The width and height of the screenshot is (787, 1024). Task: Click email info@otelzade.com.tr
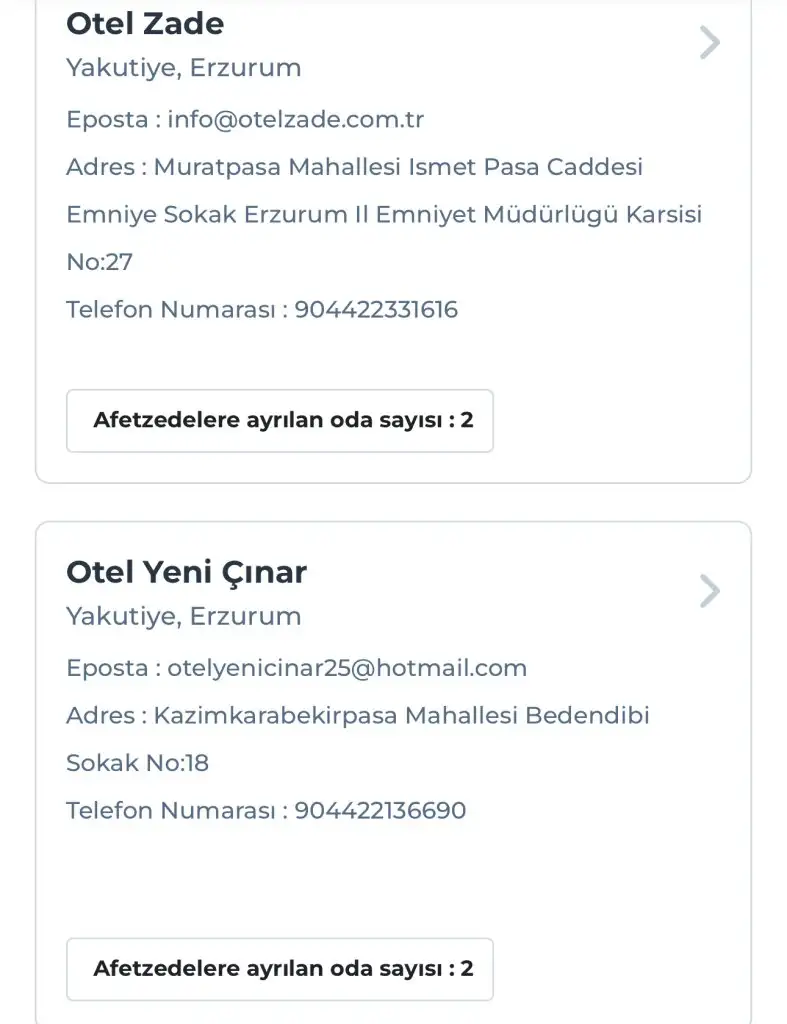(x=296, y=120)
